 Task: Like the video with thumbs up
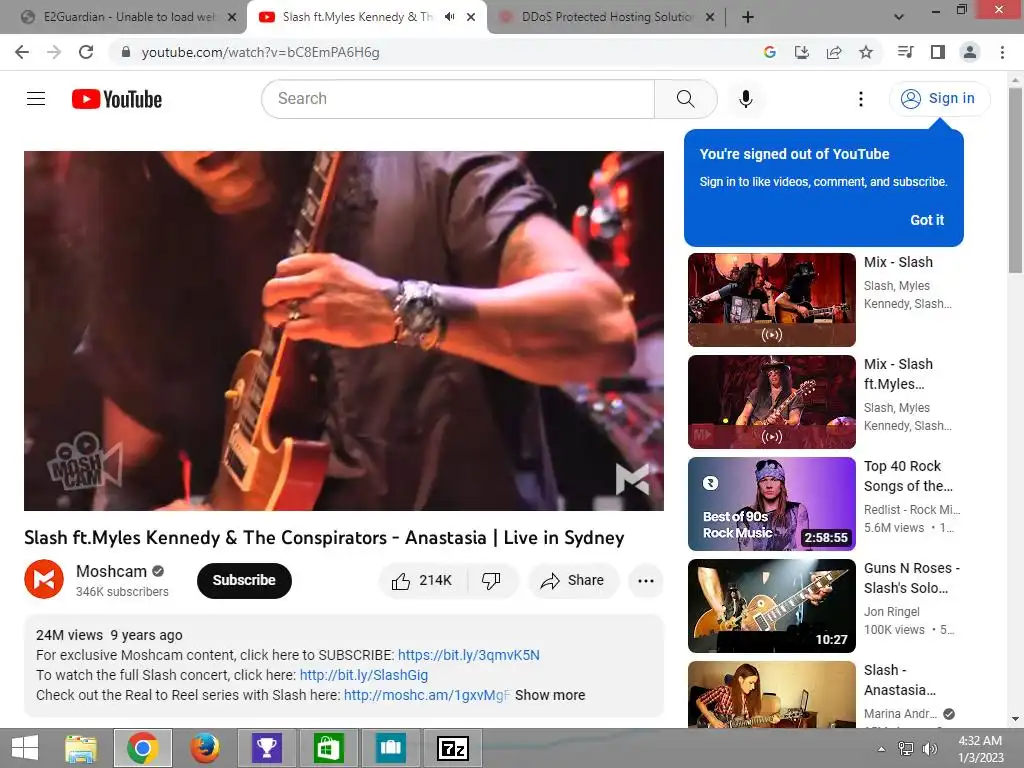pos(422,581)
